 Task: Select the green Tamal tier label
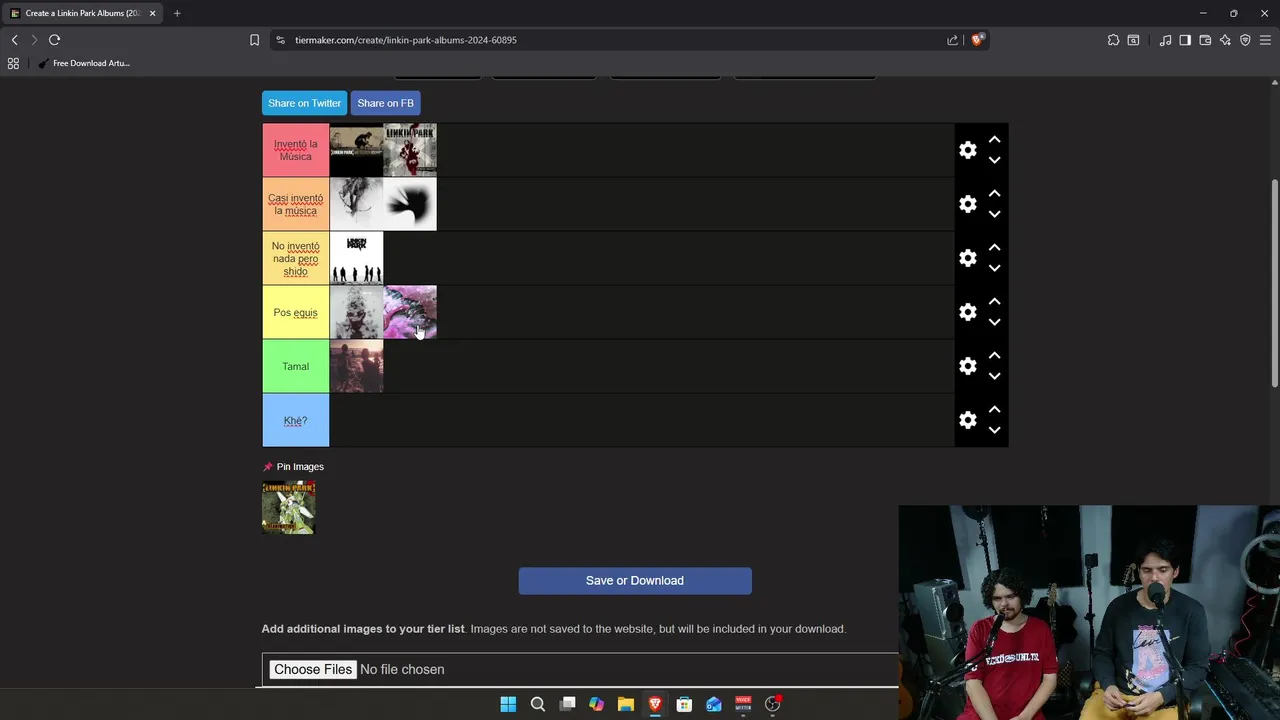296,366
